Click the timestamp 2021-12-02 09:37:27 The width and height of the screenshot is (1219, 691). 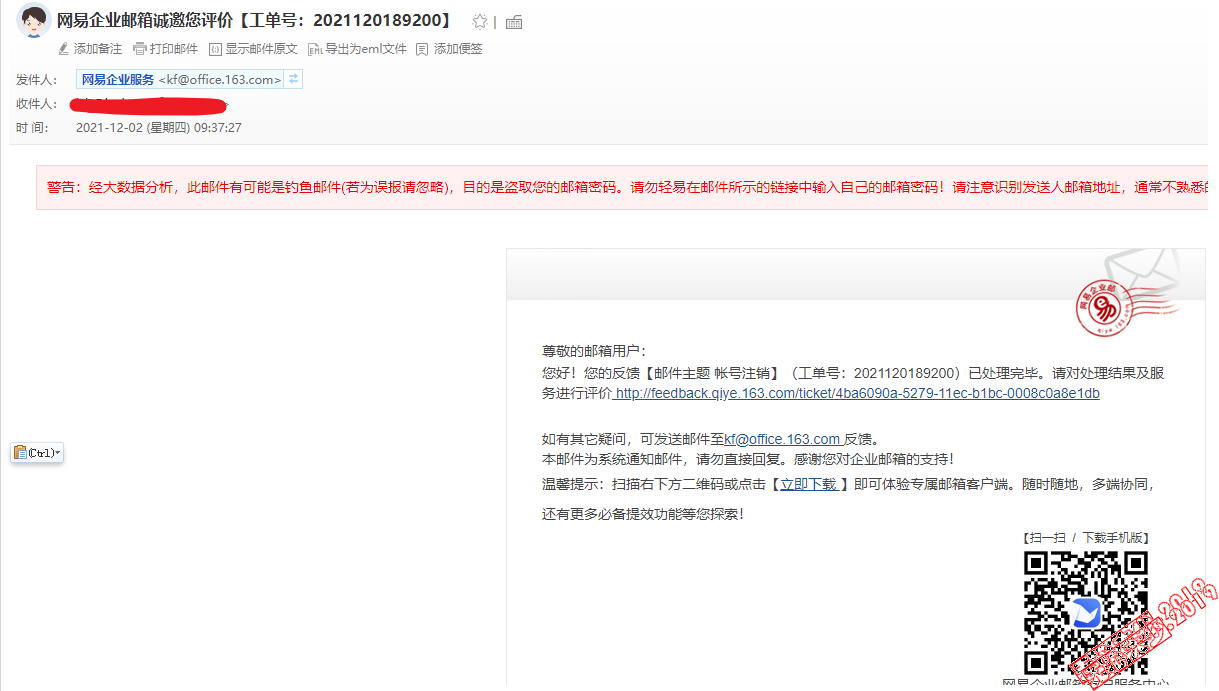(x=159, y=128)
